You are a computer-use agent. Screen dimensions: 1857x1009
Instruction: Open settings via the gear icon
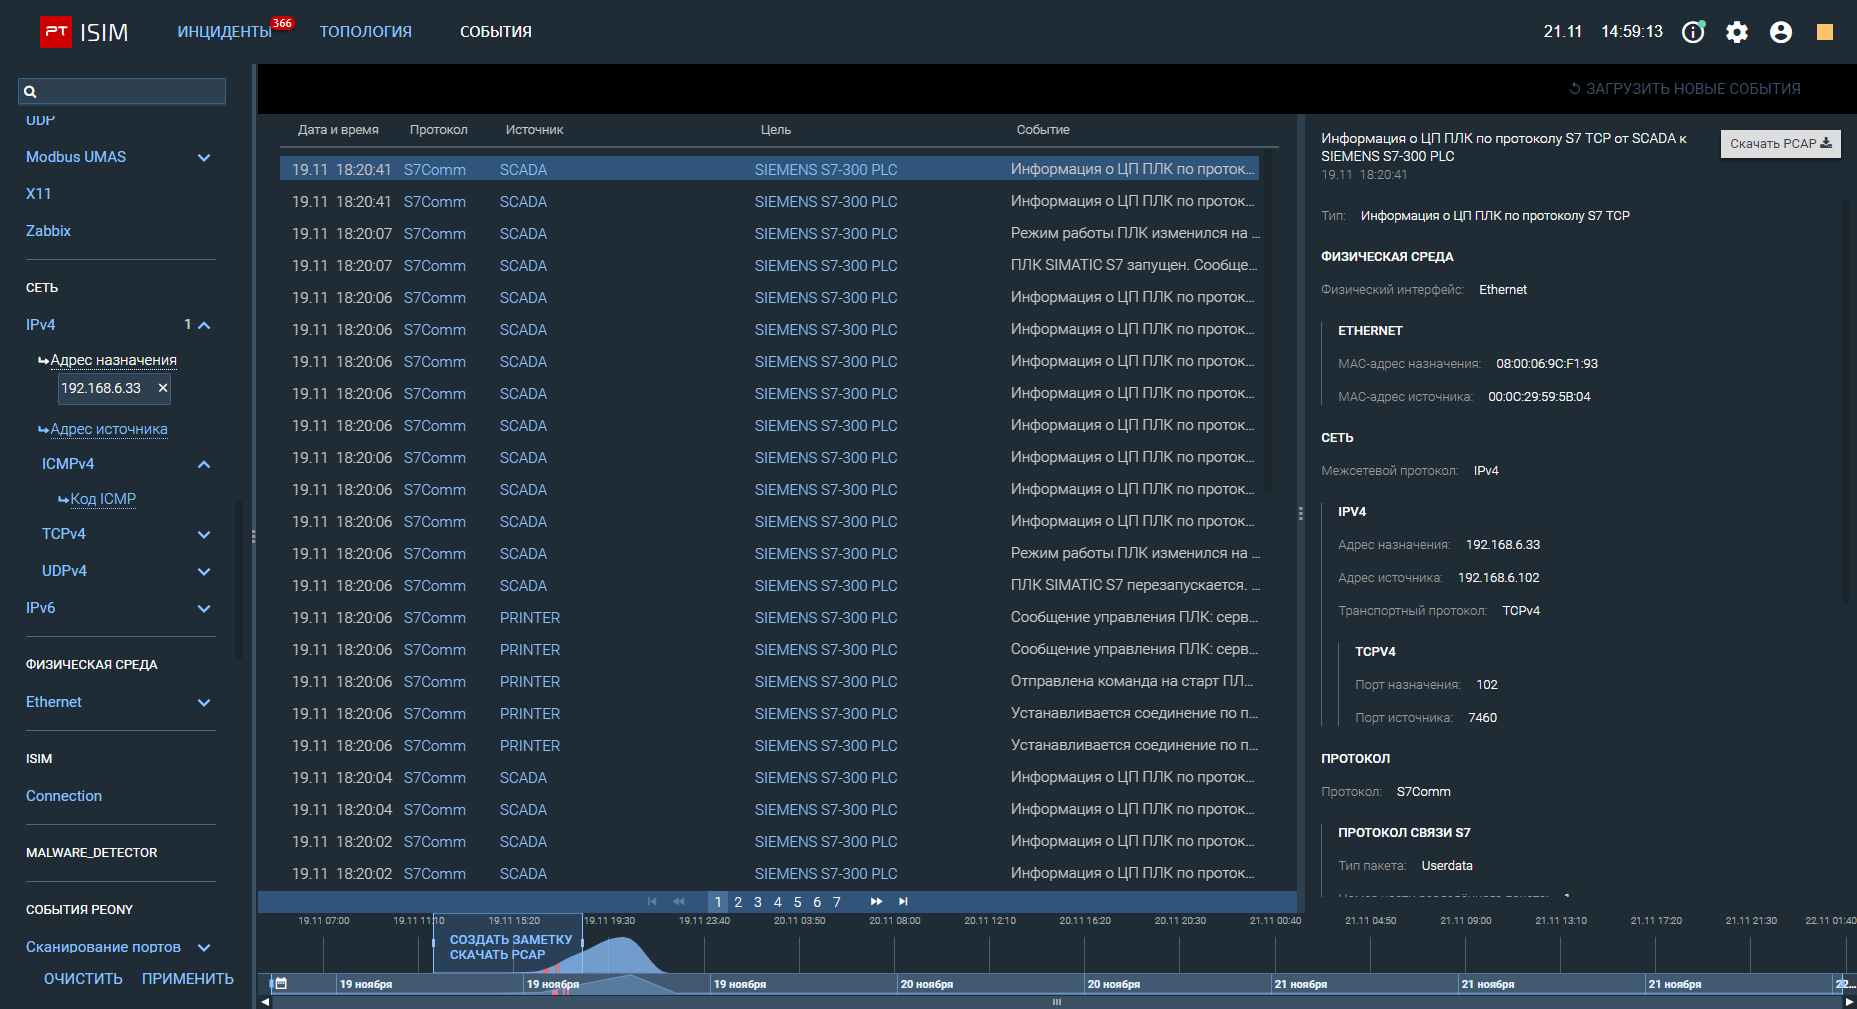tap(1737, 32)
